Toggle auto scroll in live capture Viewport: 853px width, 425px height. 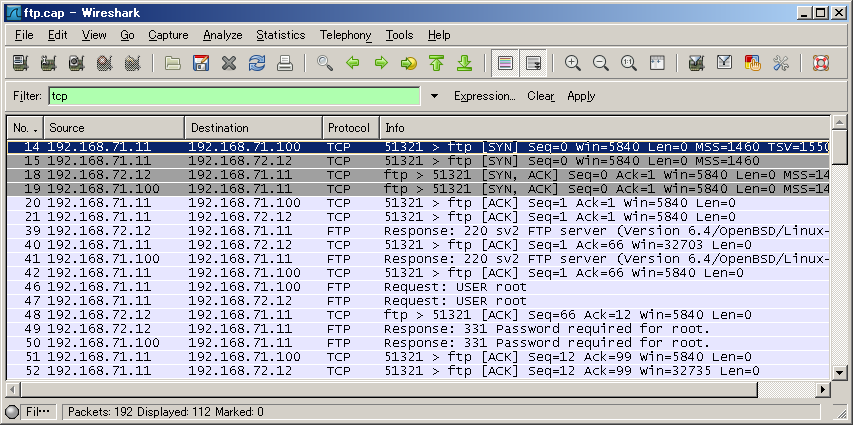(x=533, y=63)
